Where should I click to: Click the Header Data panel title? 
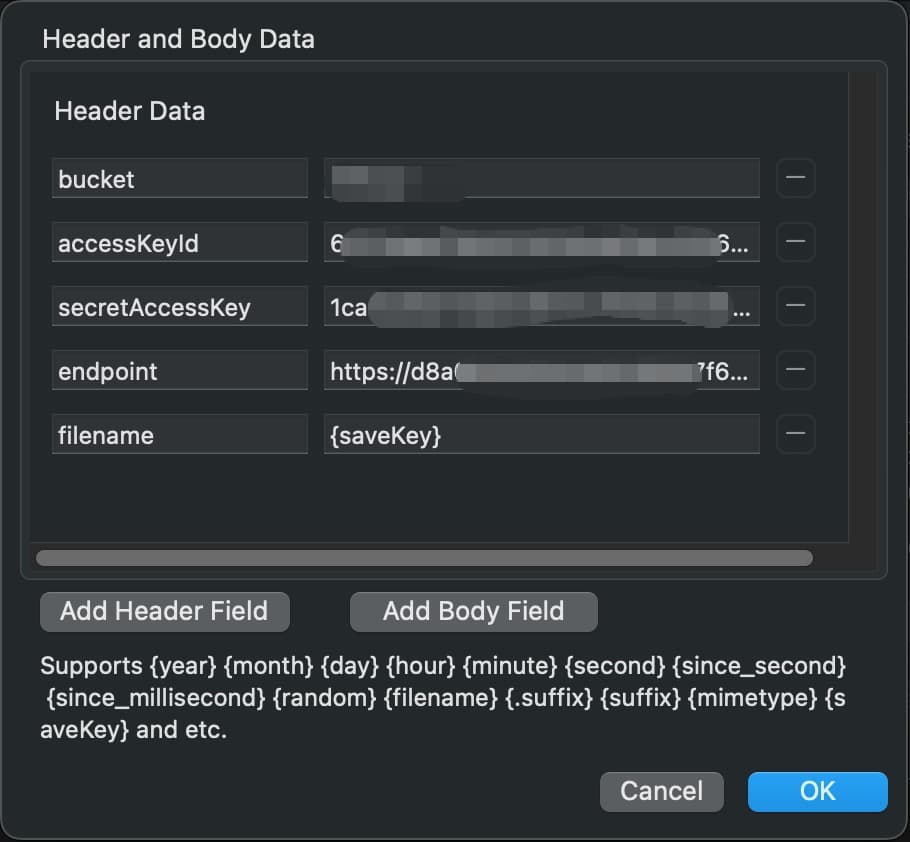(129, 111)
